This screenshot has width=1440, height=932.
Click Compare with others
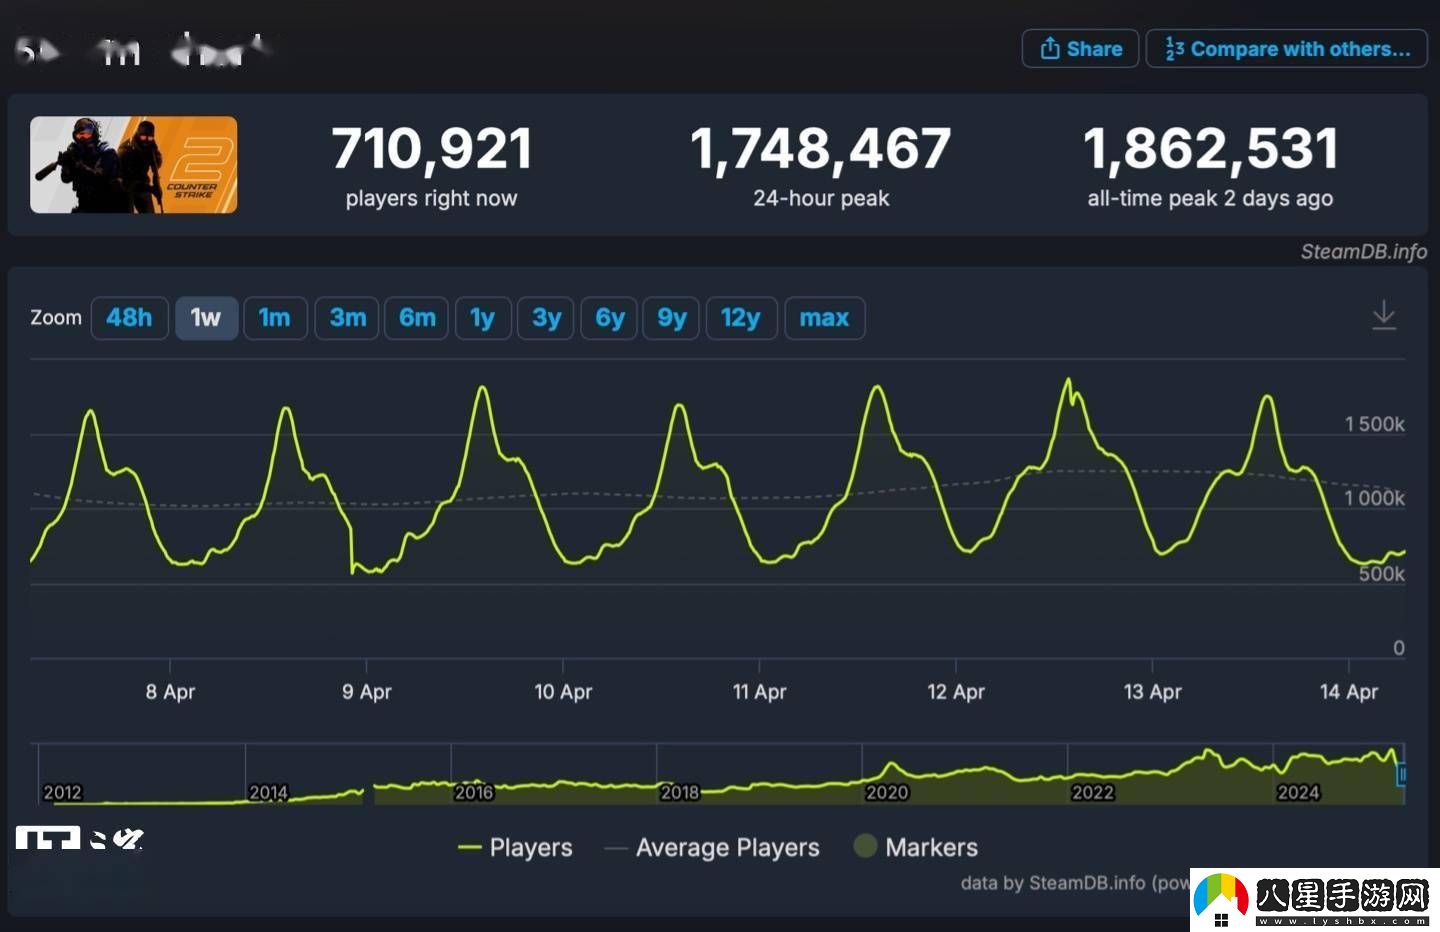[x=1286, y=48]
